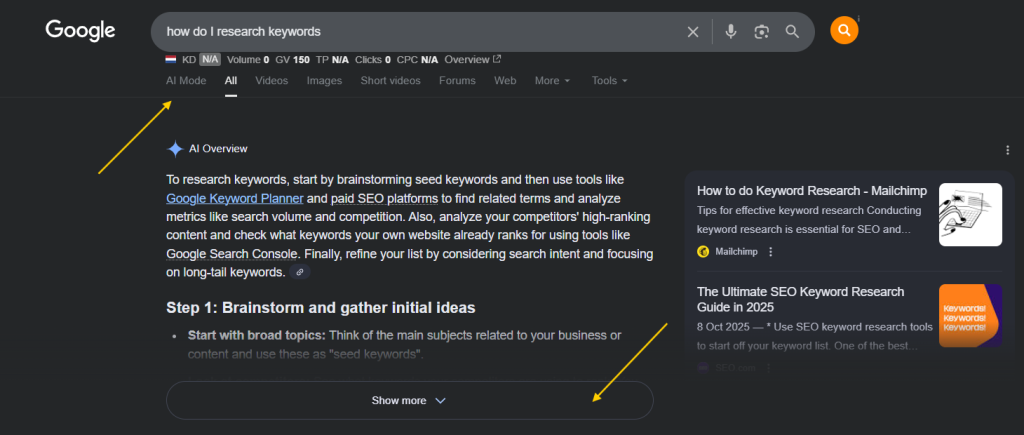Click the magnifier search icon
Image resolution: width=1024 pixels, height=435 pixels.
pos(792,32)
